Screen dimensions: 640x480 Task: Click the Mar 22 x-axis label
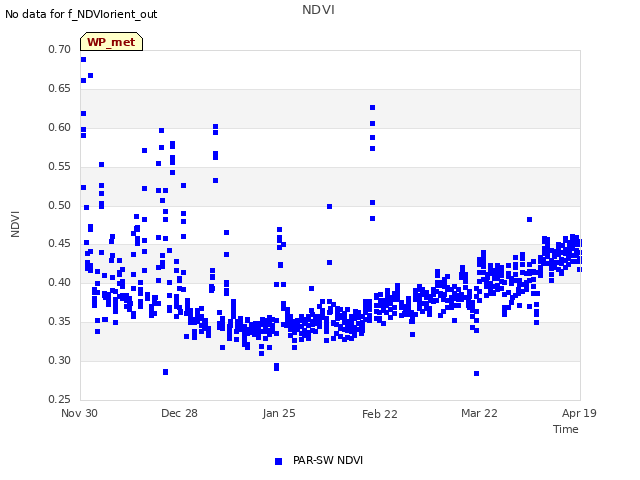point(479,413)
